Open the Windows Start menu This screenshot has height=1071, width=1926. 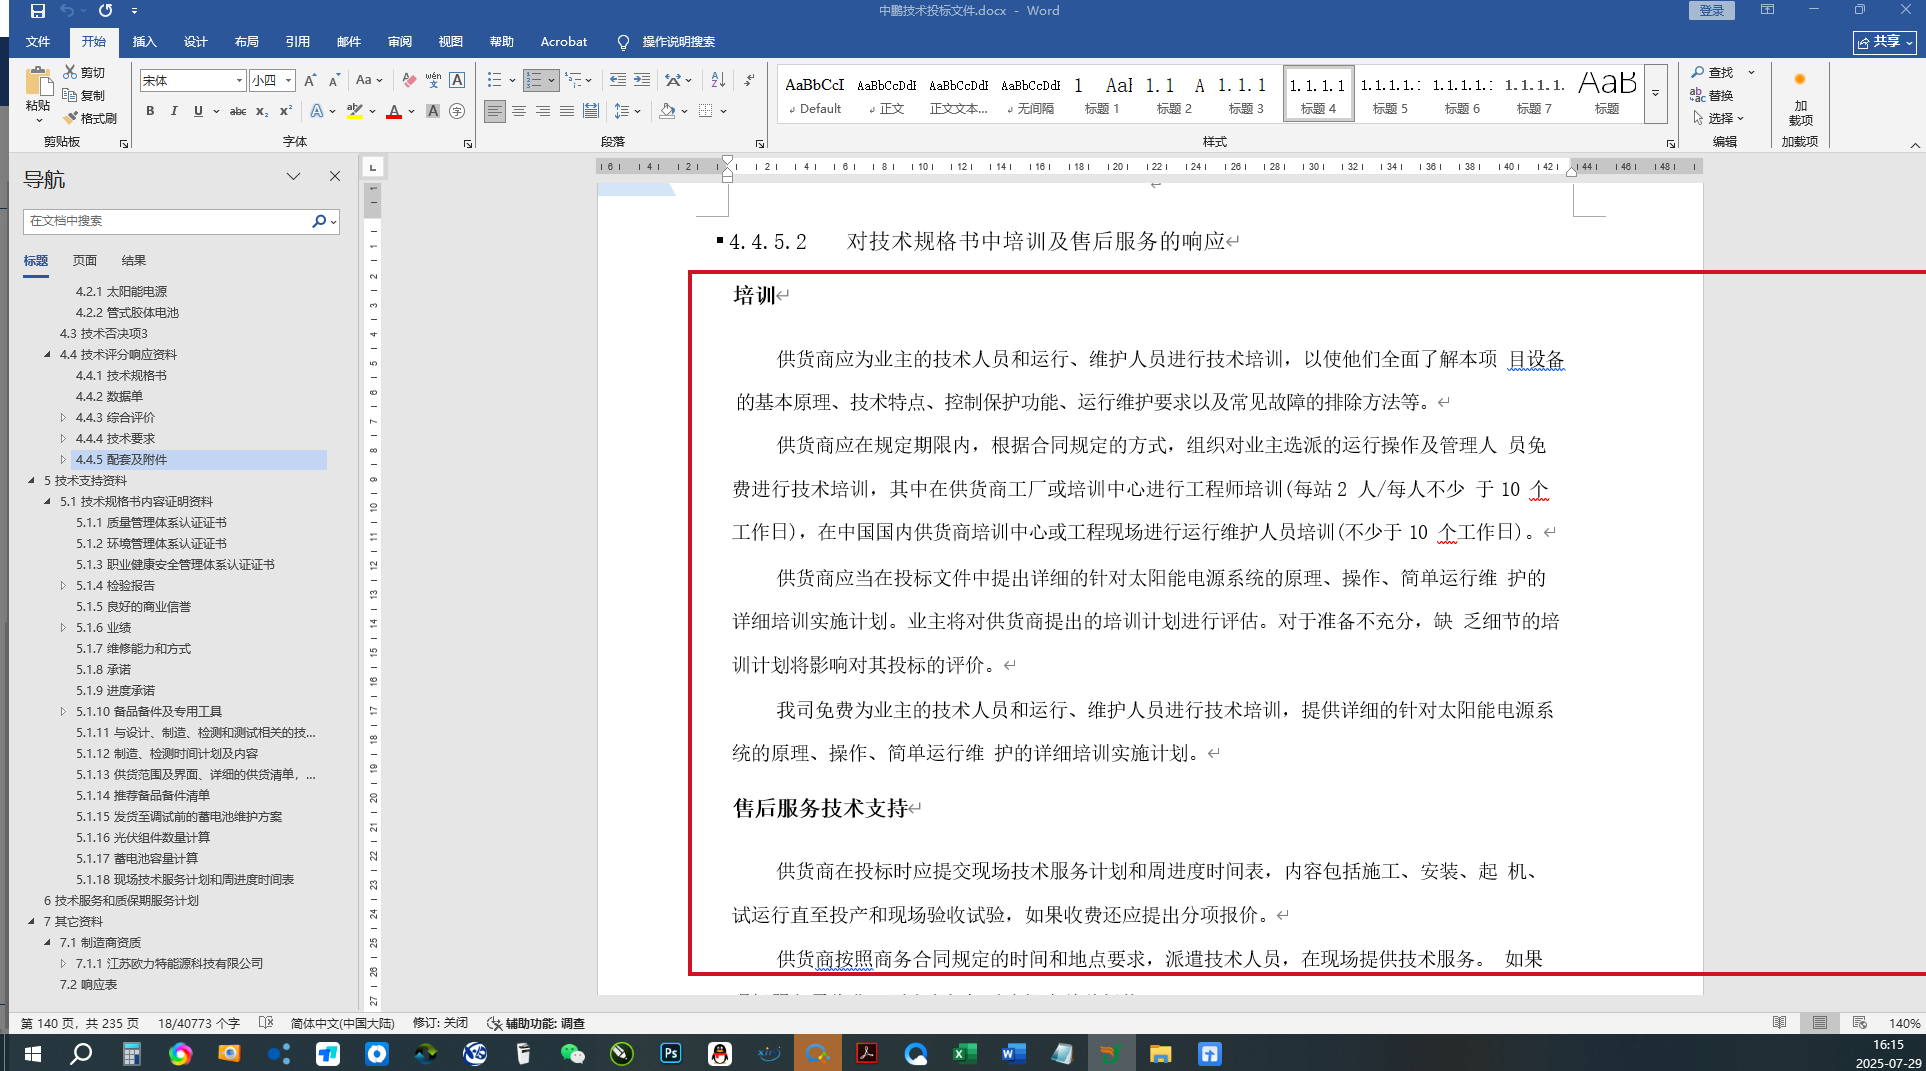[x=32, y=1053]
